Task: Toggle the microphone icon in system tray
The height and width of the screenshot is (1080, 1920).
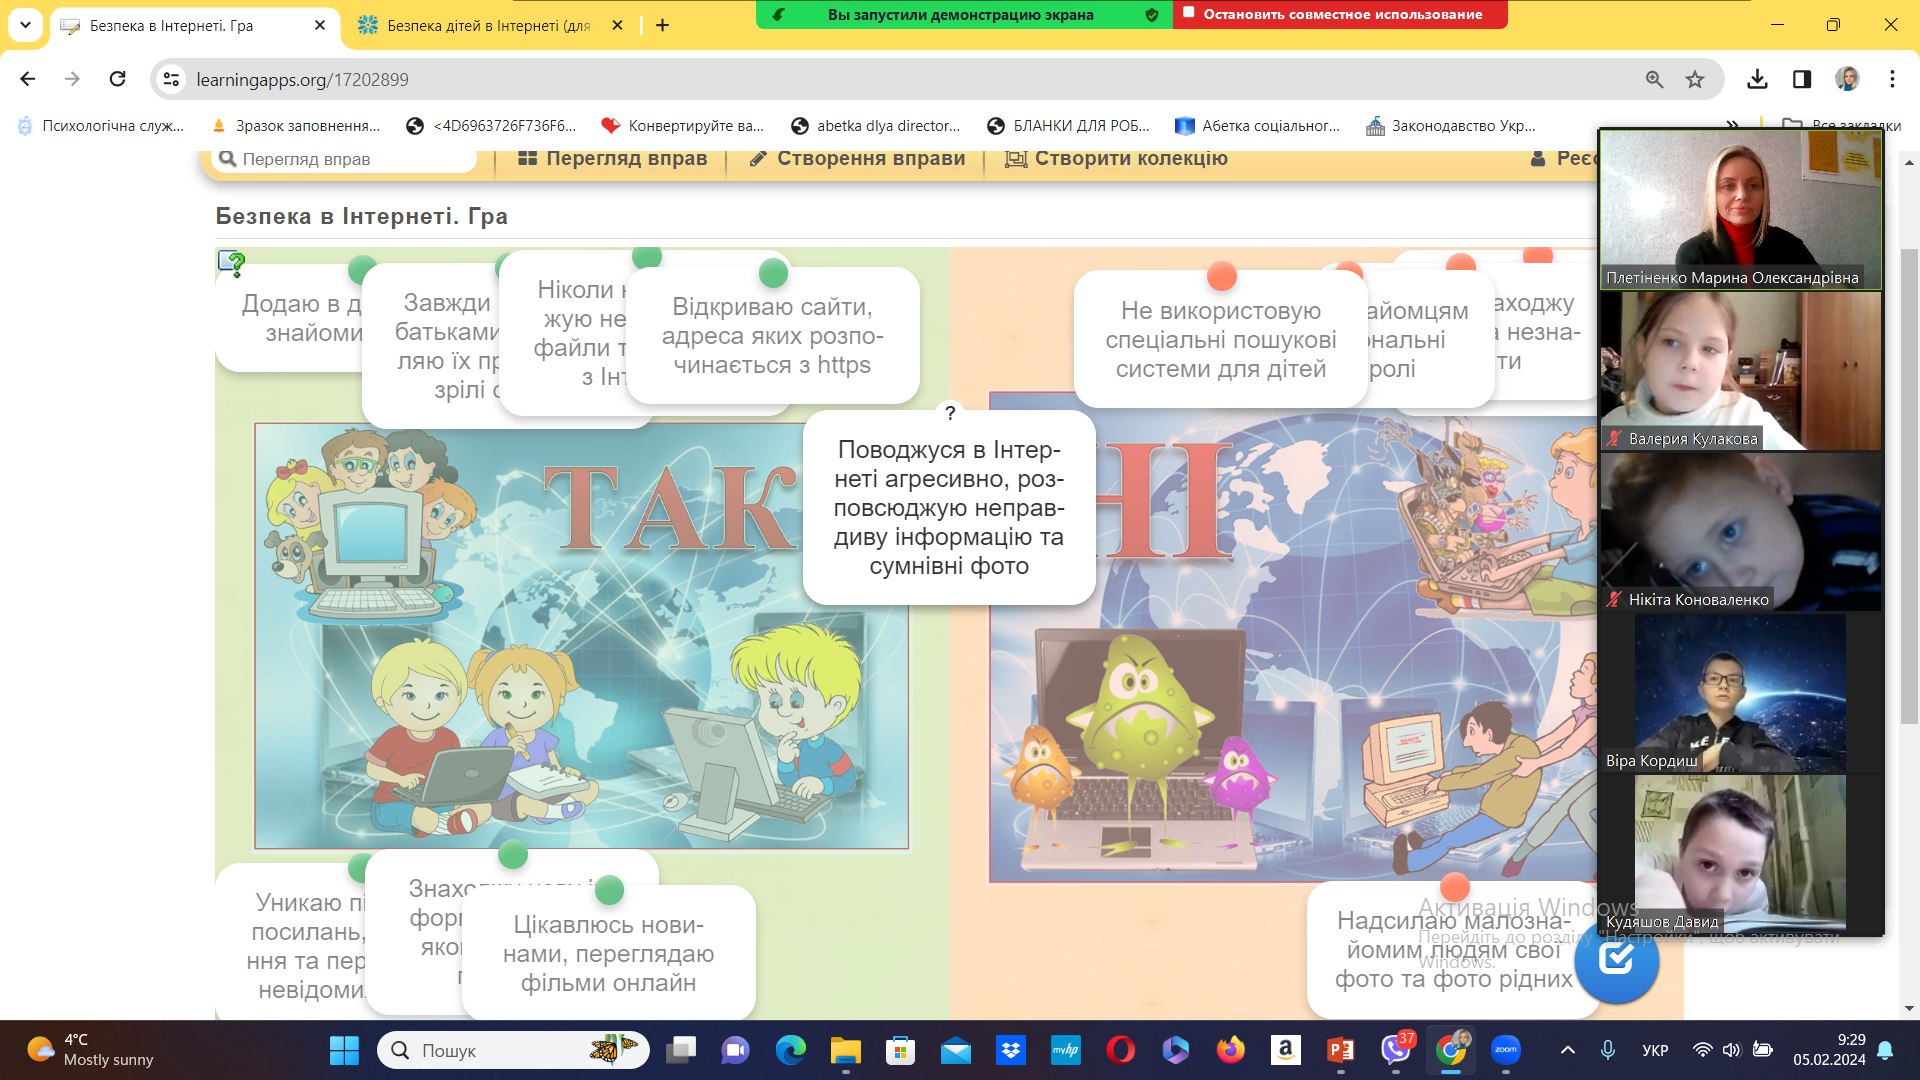Action: (x=1607, y=1050)
